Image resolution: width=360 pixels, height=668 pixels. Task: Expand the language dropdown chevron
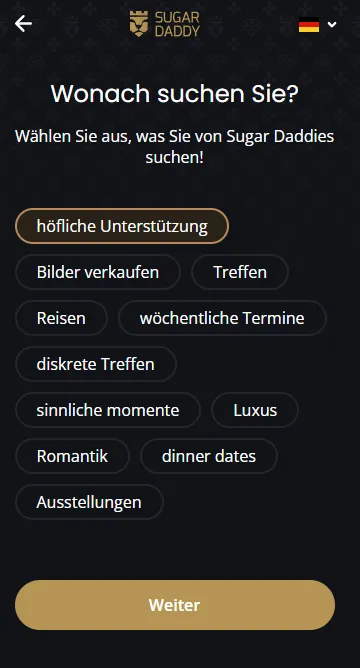332,25
